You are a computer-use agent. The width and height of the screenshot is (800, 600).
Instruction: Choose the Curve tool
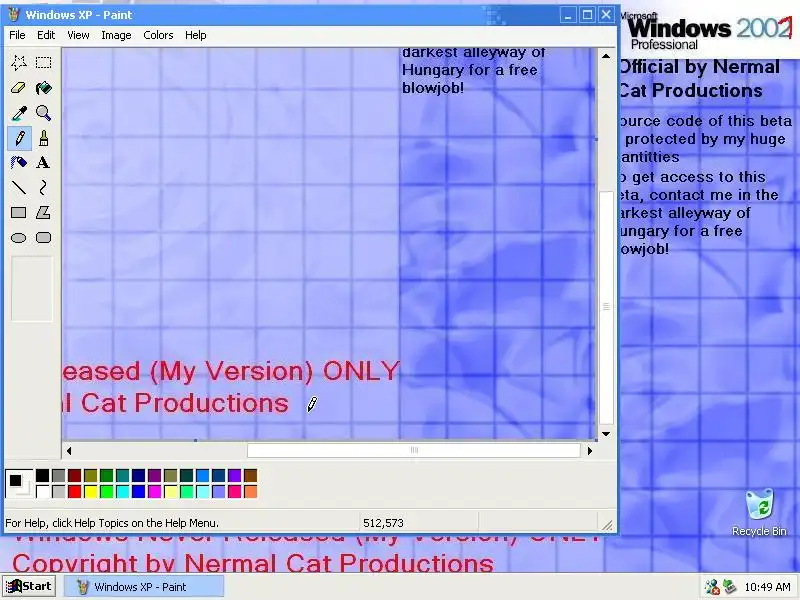click(44, 188)
